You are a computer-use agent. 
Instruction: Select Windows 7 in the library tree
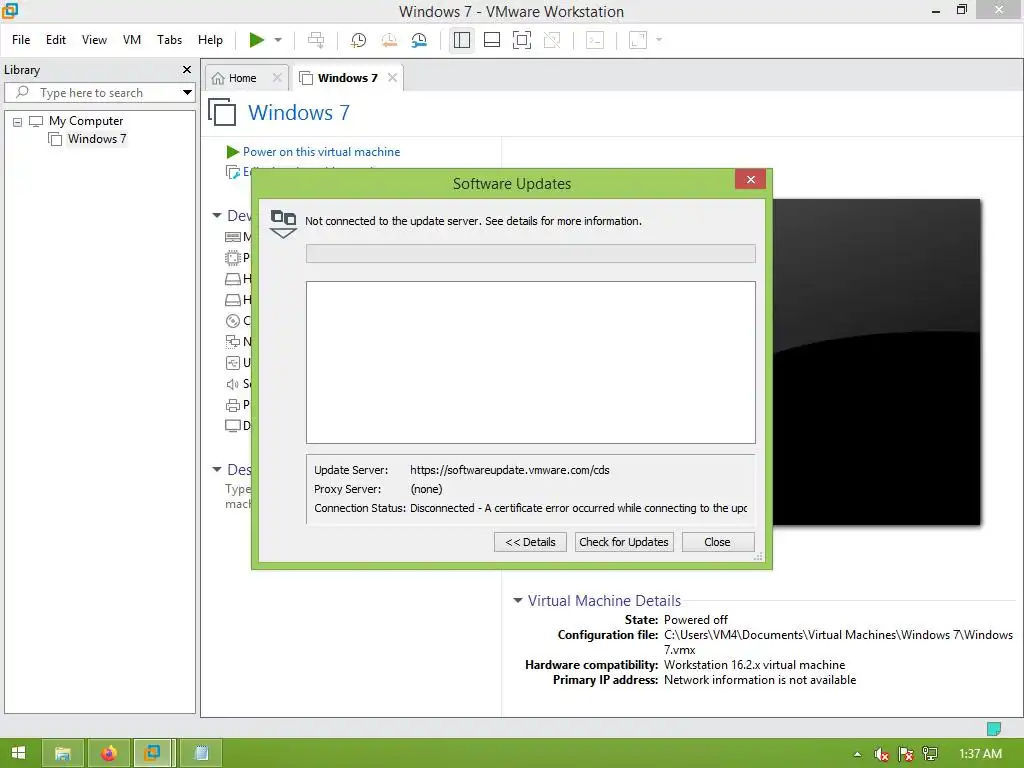pyautogui.click(x=97, y=138)
